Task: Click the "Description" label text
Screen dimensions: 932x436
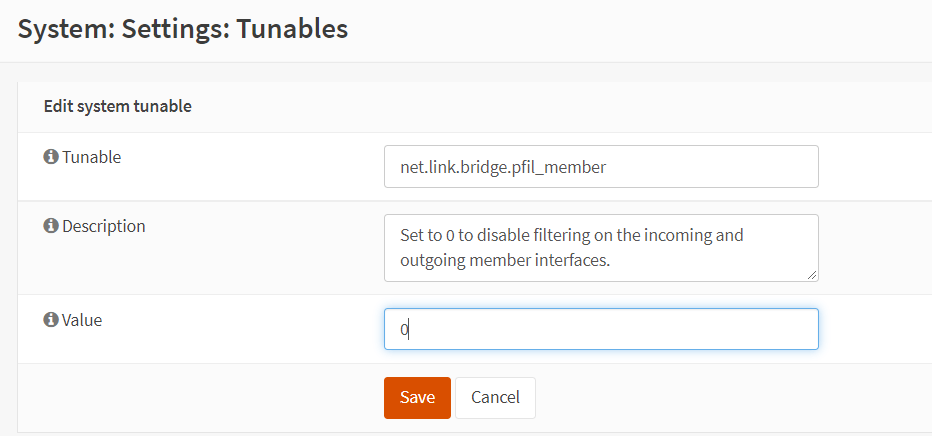Action: (x=103, y=226)
